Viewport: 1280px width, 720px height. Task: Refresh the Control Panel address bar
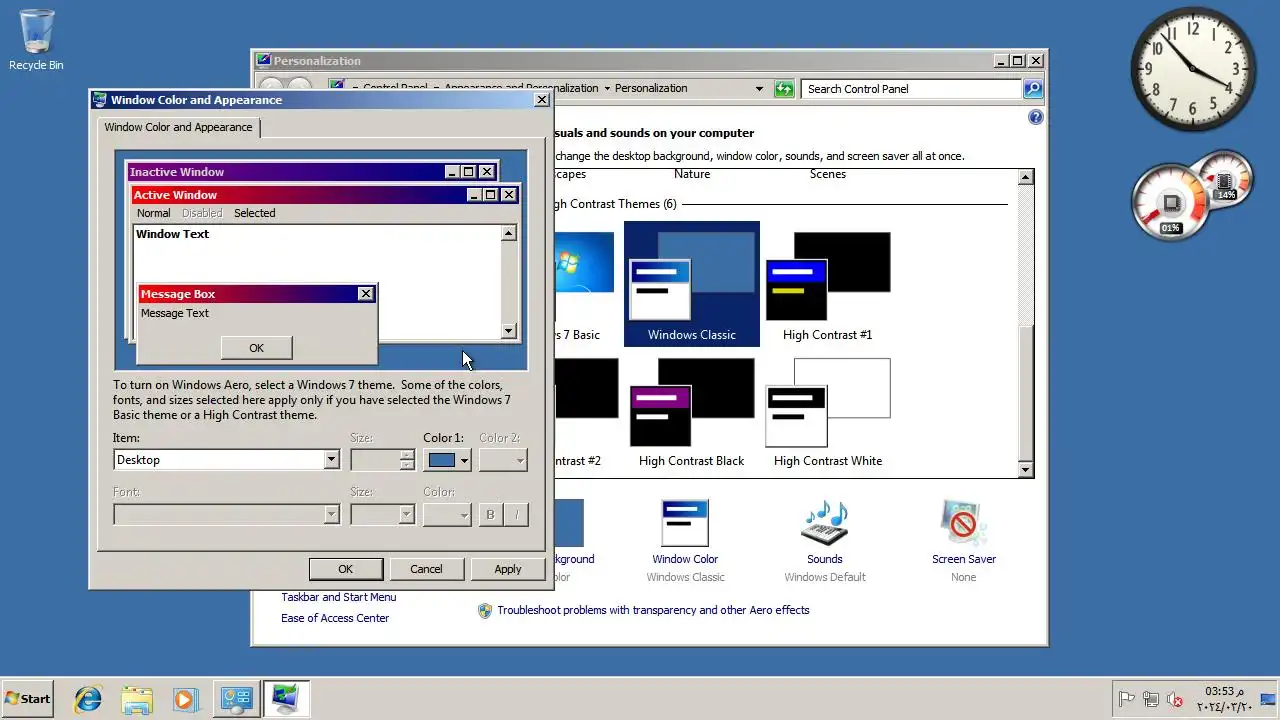784,89
